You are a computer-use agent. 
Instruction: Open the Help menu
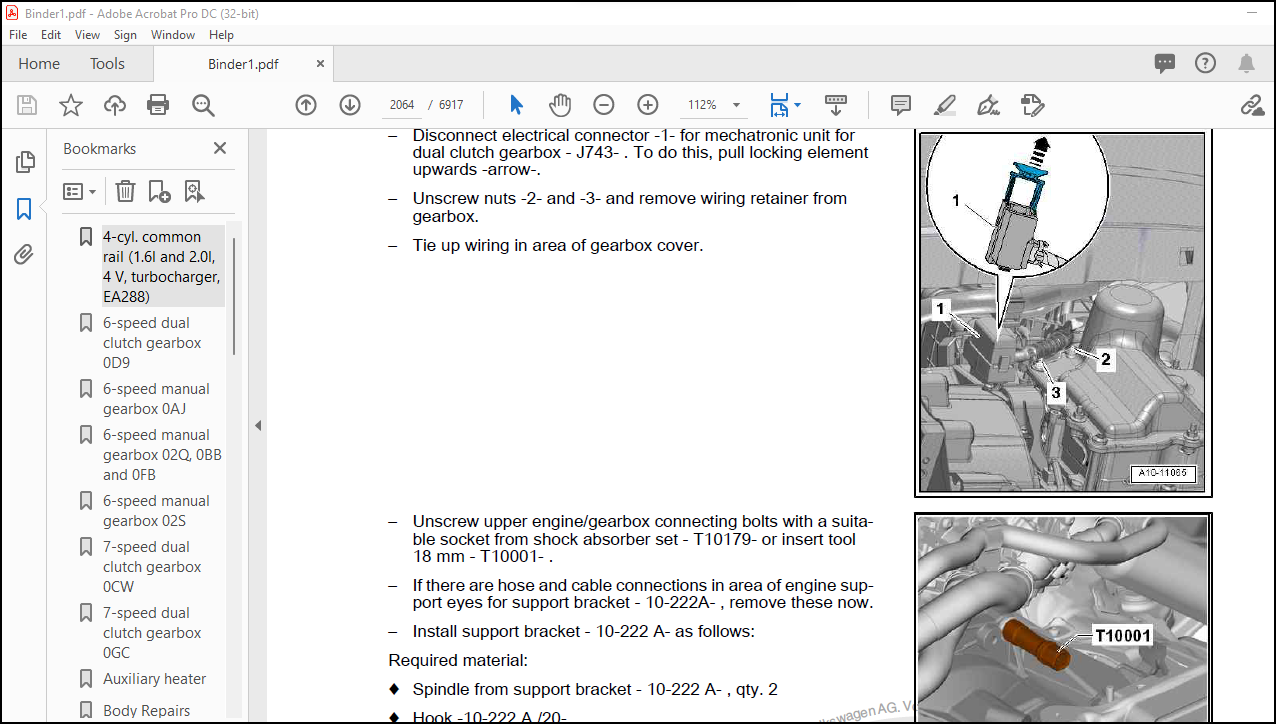click(x=221, y=34)
